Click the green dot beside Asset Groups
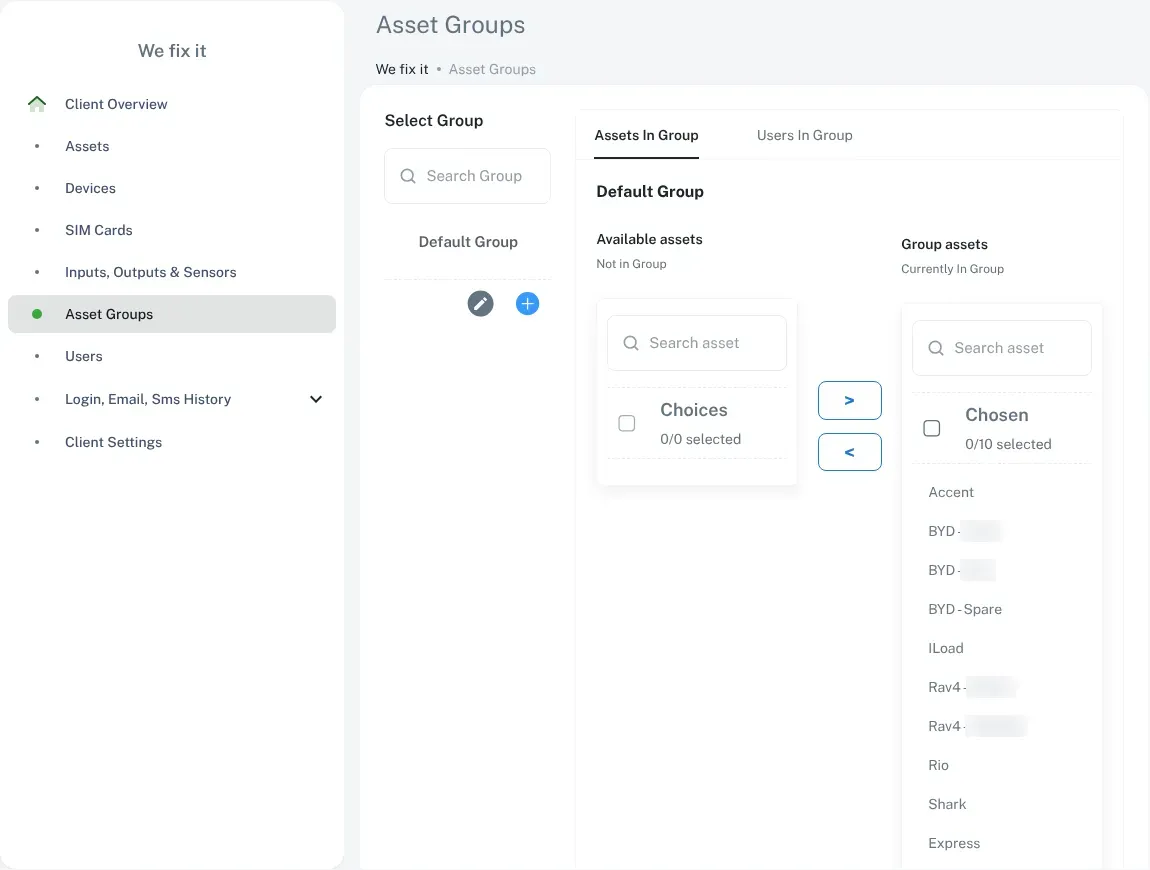This screenshot has height=870, width=1150. pyautogui.click(x=37, y=314)
